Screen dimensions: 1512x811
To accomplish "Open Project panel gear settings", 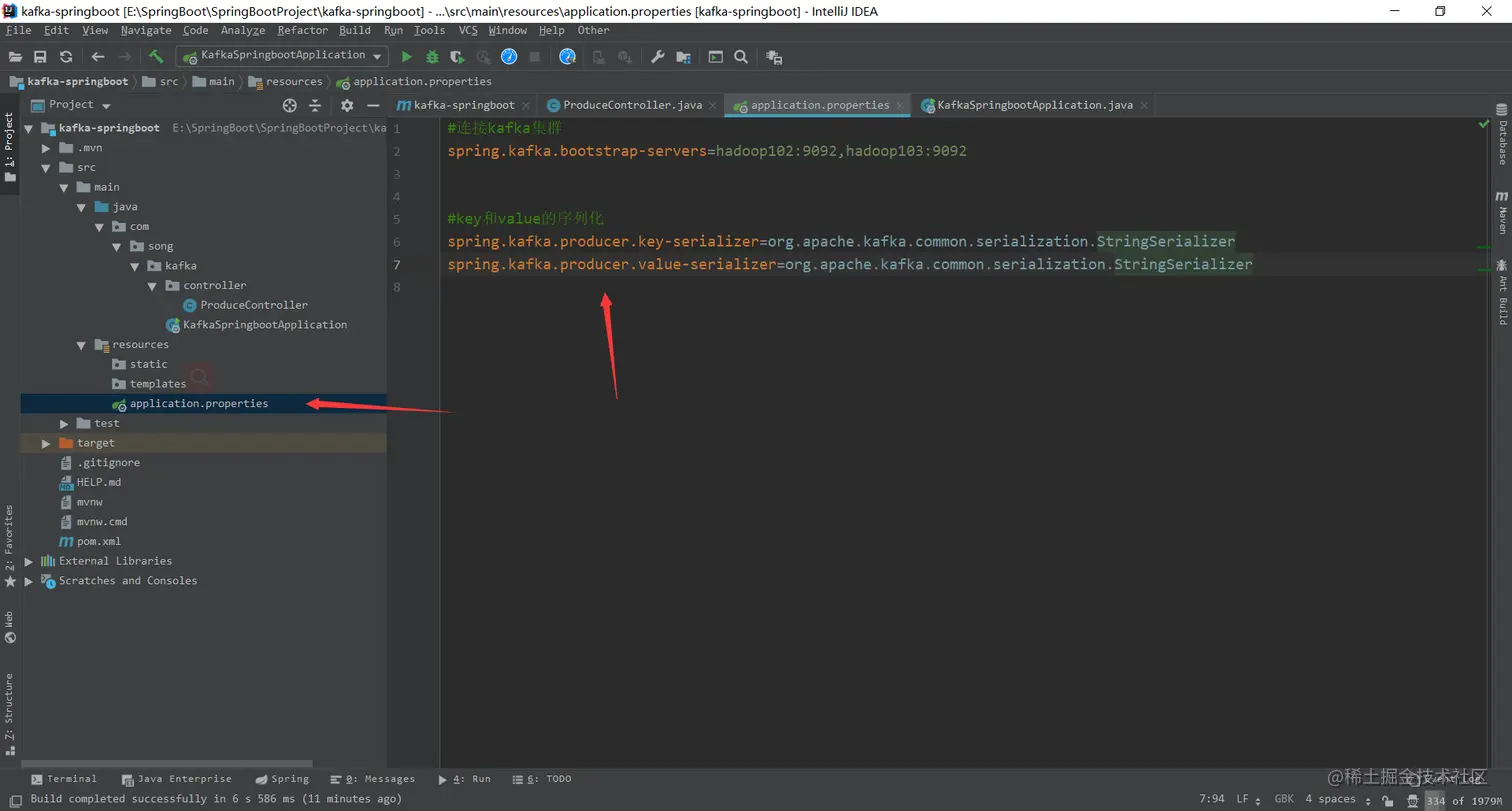I will click(347, 105).
